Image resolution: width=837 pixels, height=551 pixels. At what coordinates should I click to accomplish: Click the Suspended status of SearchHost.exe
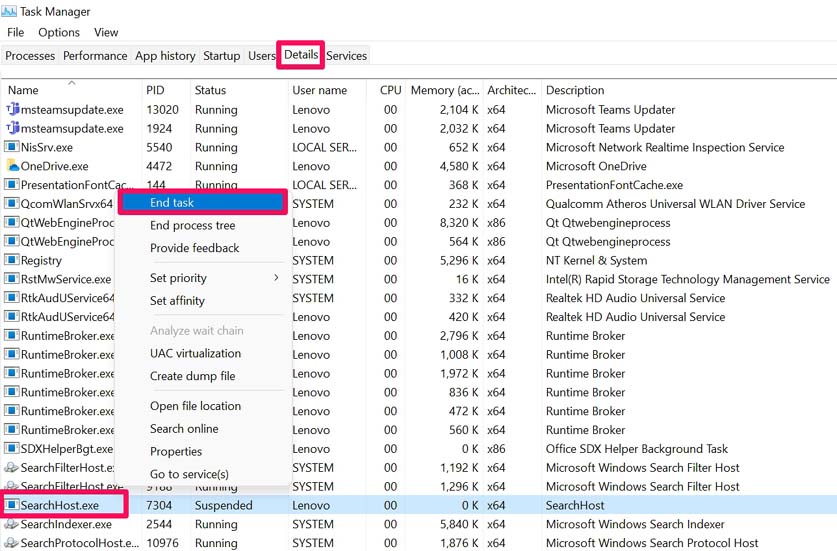223,505
